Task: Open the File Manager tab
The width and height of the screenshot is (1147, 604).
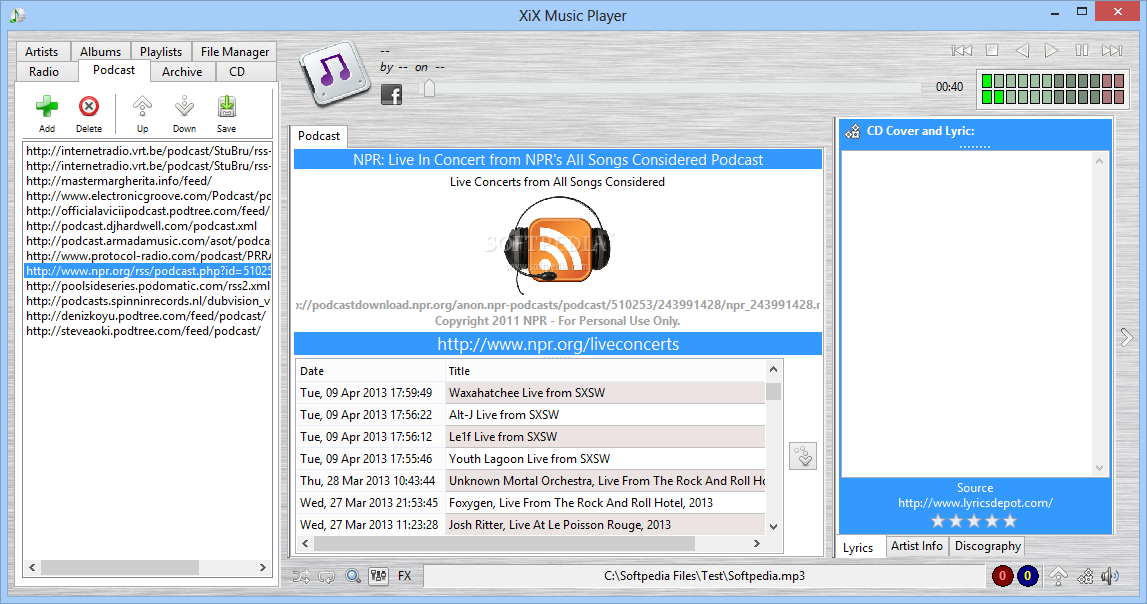Action: (x=235, y=51)
